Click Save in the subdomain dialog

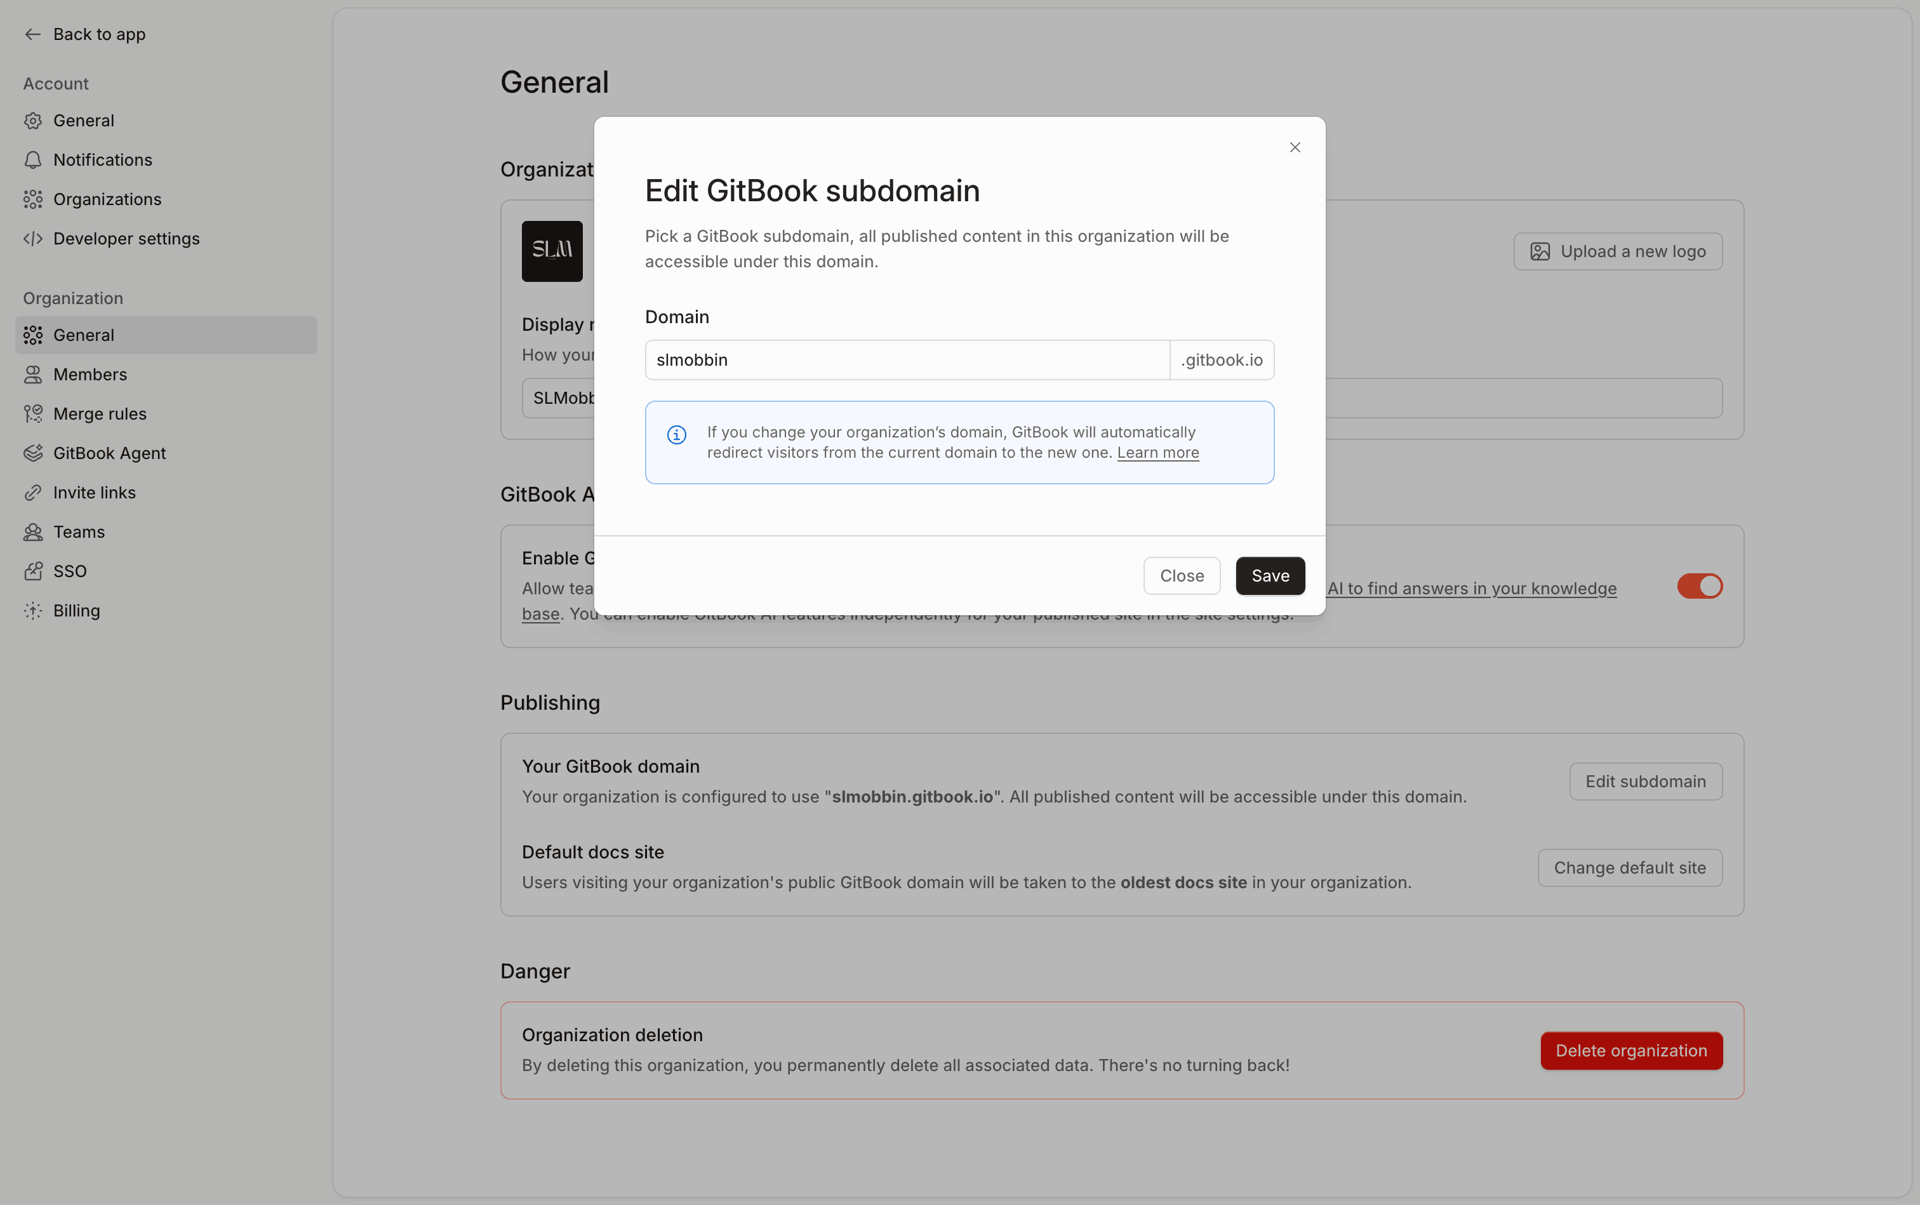(x=1270, y=576)
